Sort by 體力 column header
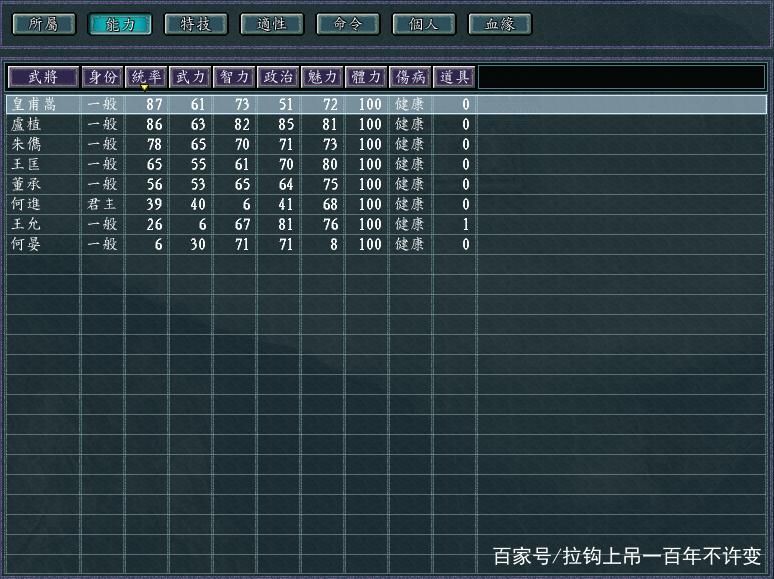Image resolution: width=774 pixels, height=579 pixels. pos(366,77)
